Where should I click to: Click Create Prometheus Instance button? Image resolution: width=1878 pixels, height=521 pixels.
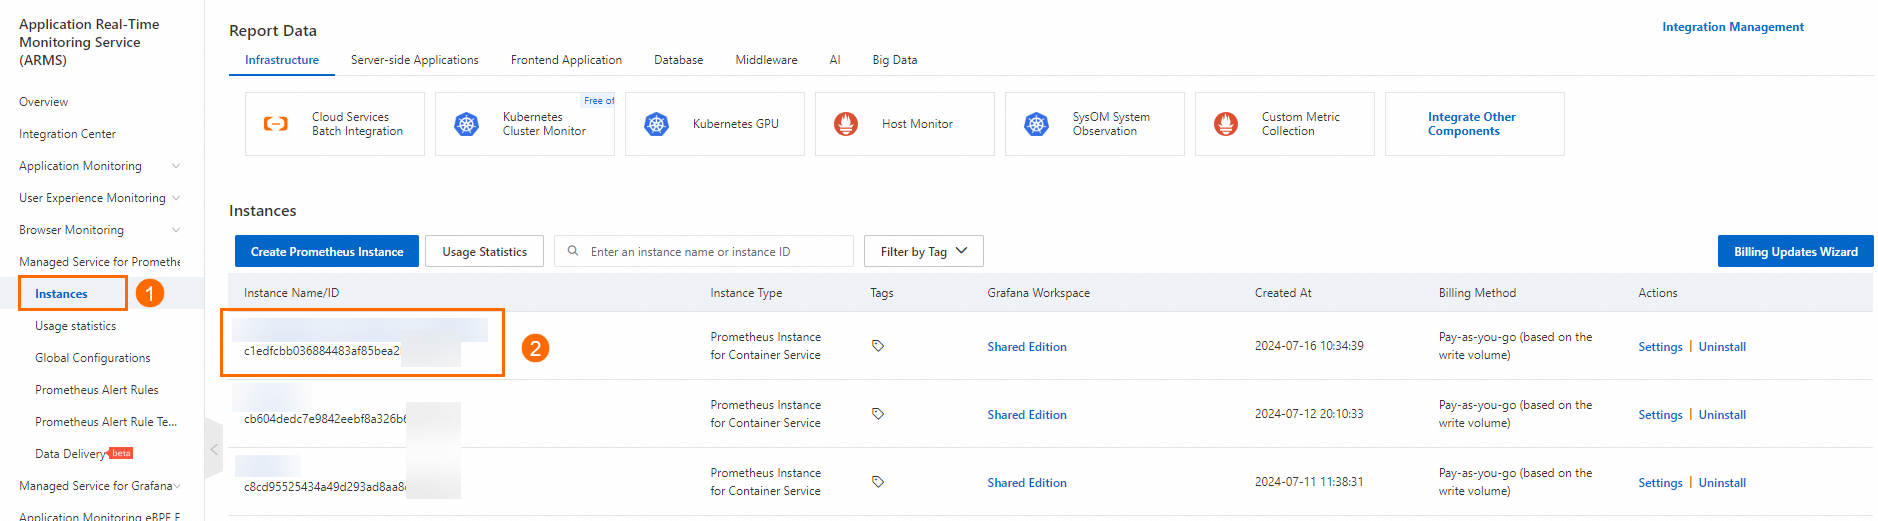tap(327, 251)
